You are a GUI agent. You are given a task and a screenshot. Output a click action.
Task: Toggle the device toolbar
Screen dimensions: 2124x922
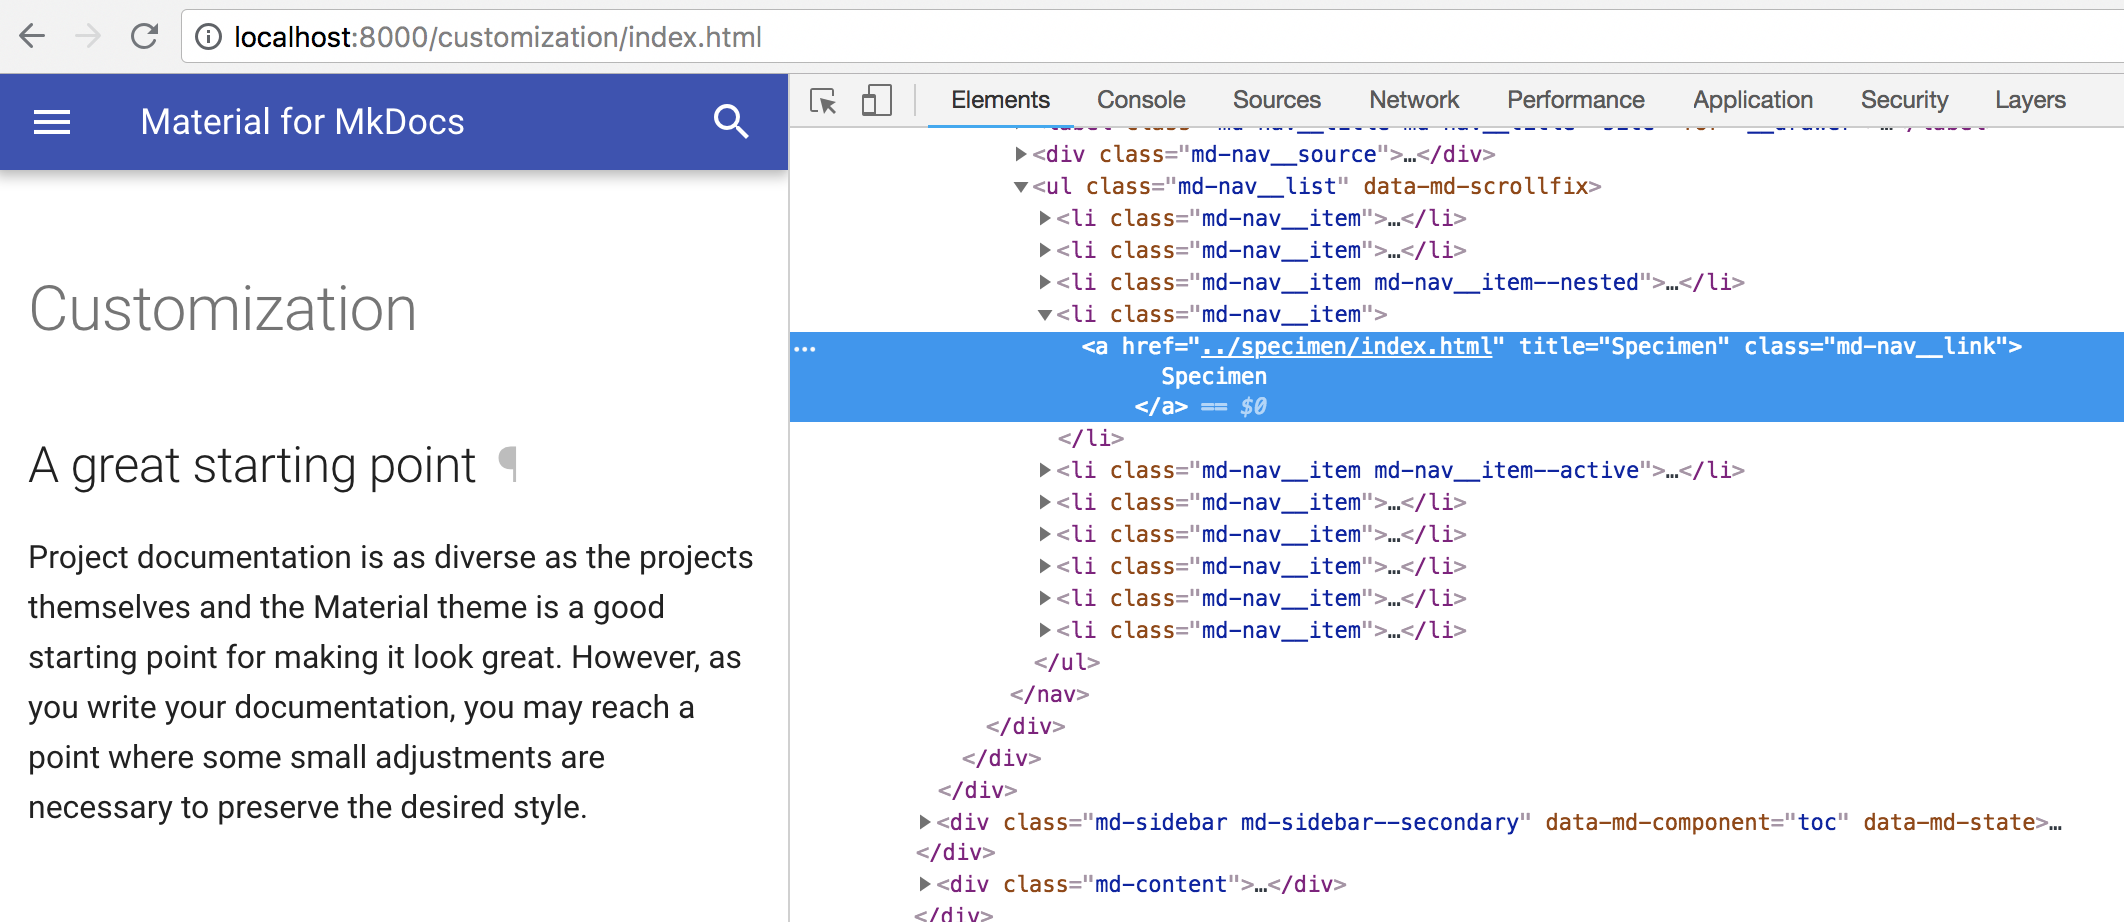coord(876,101)
